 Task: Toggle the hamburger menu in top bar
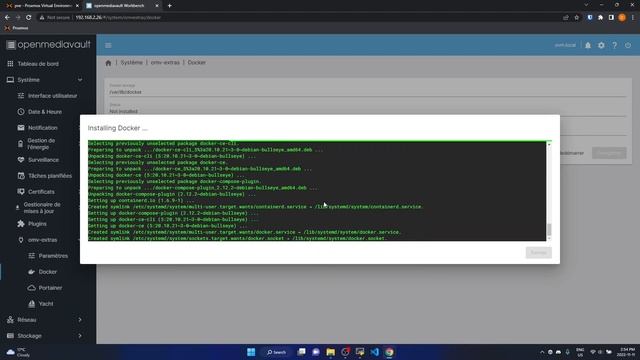click(x=108, y=45)
